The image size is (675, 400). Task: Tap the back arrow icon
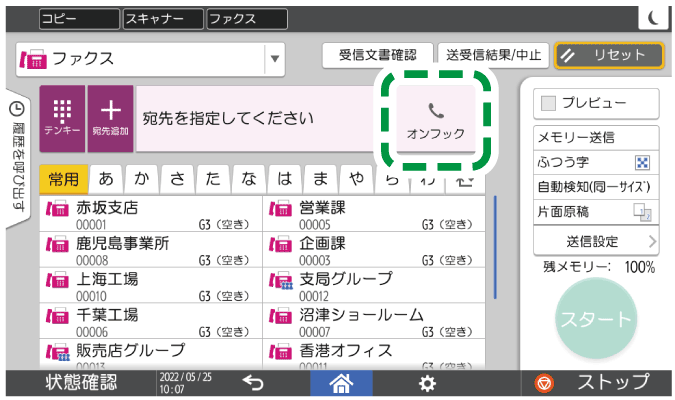[253, 383]
